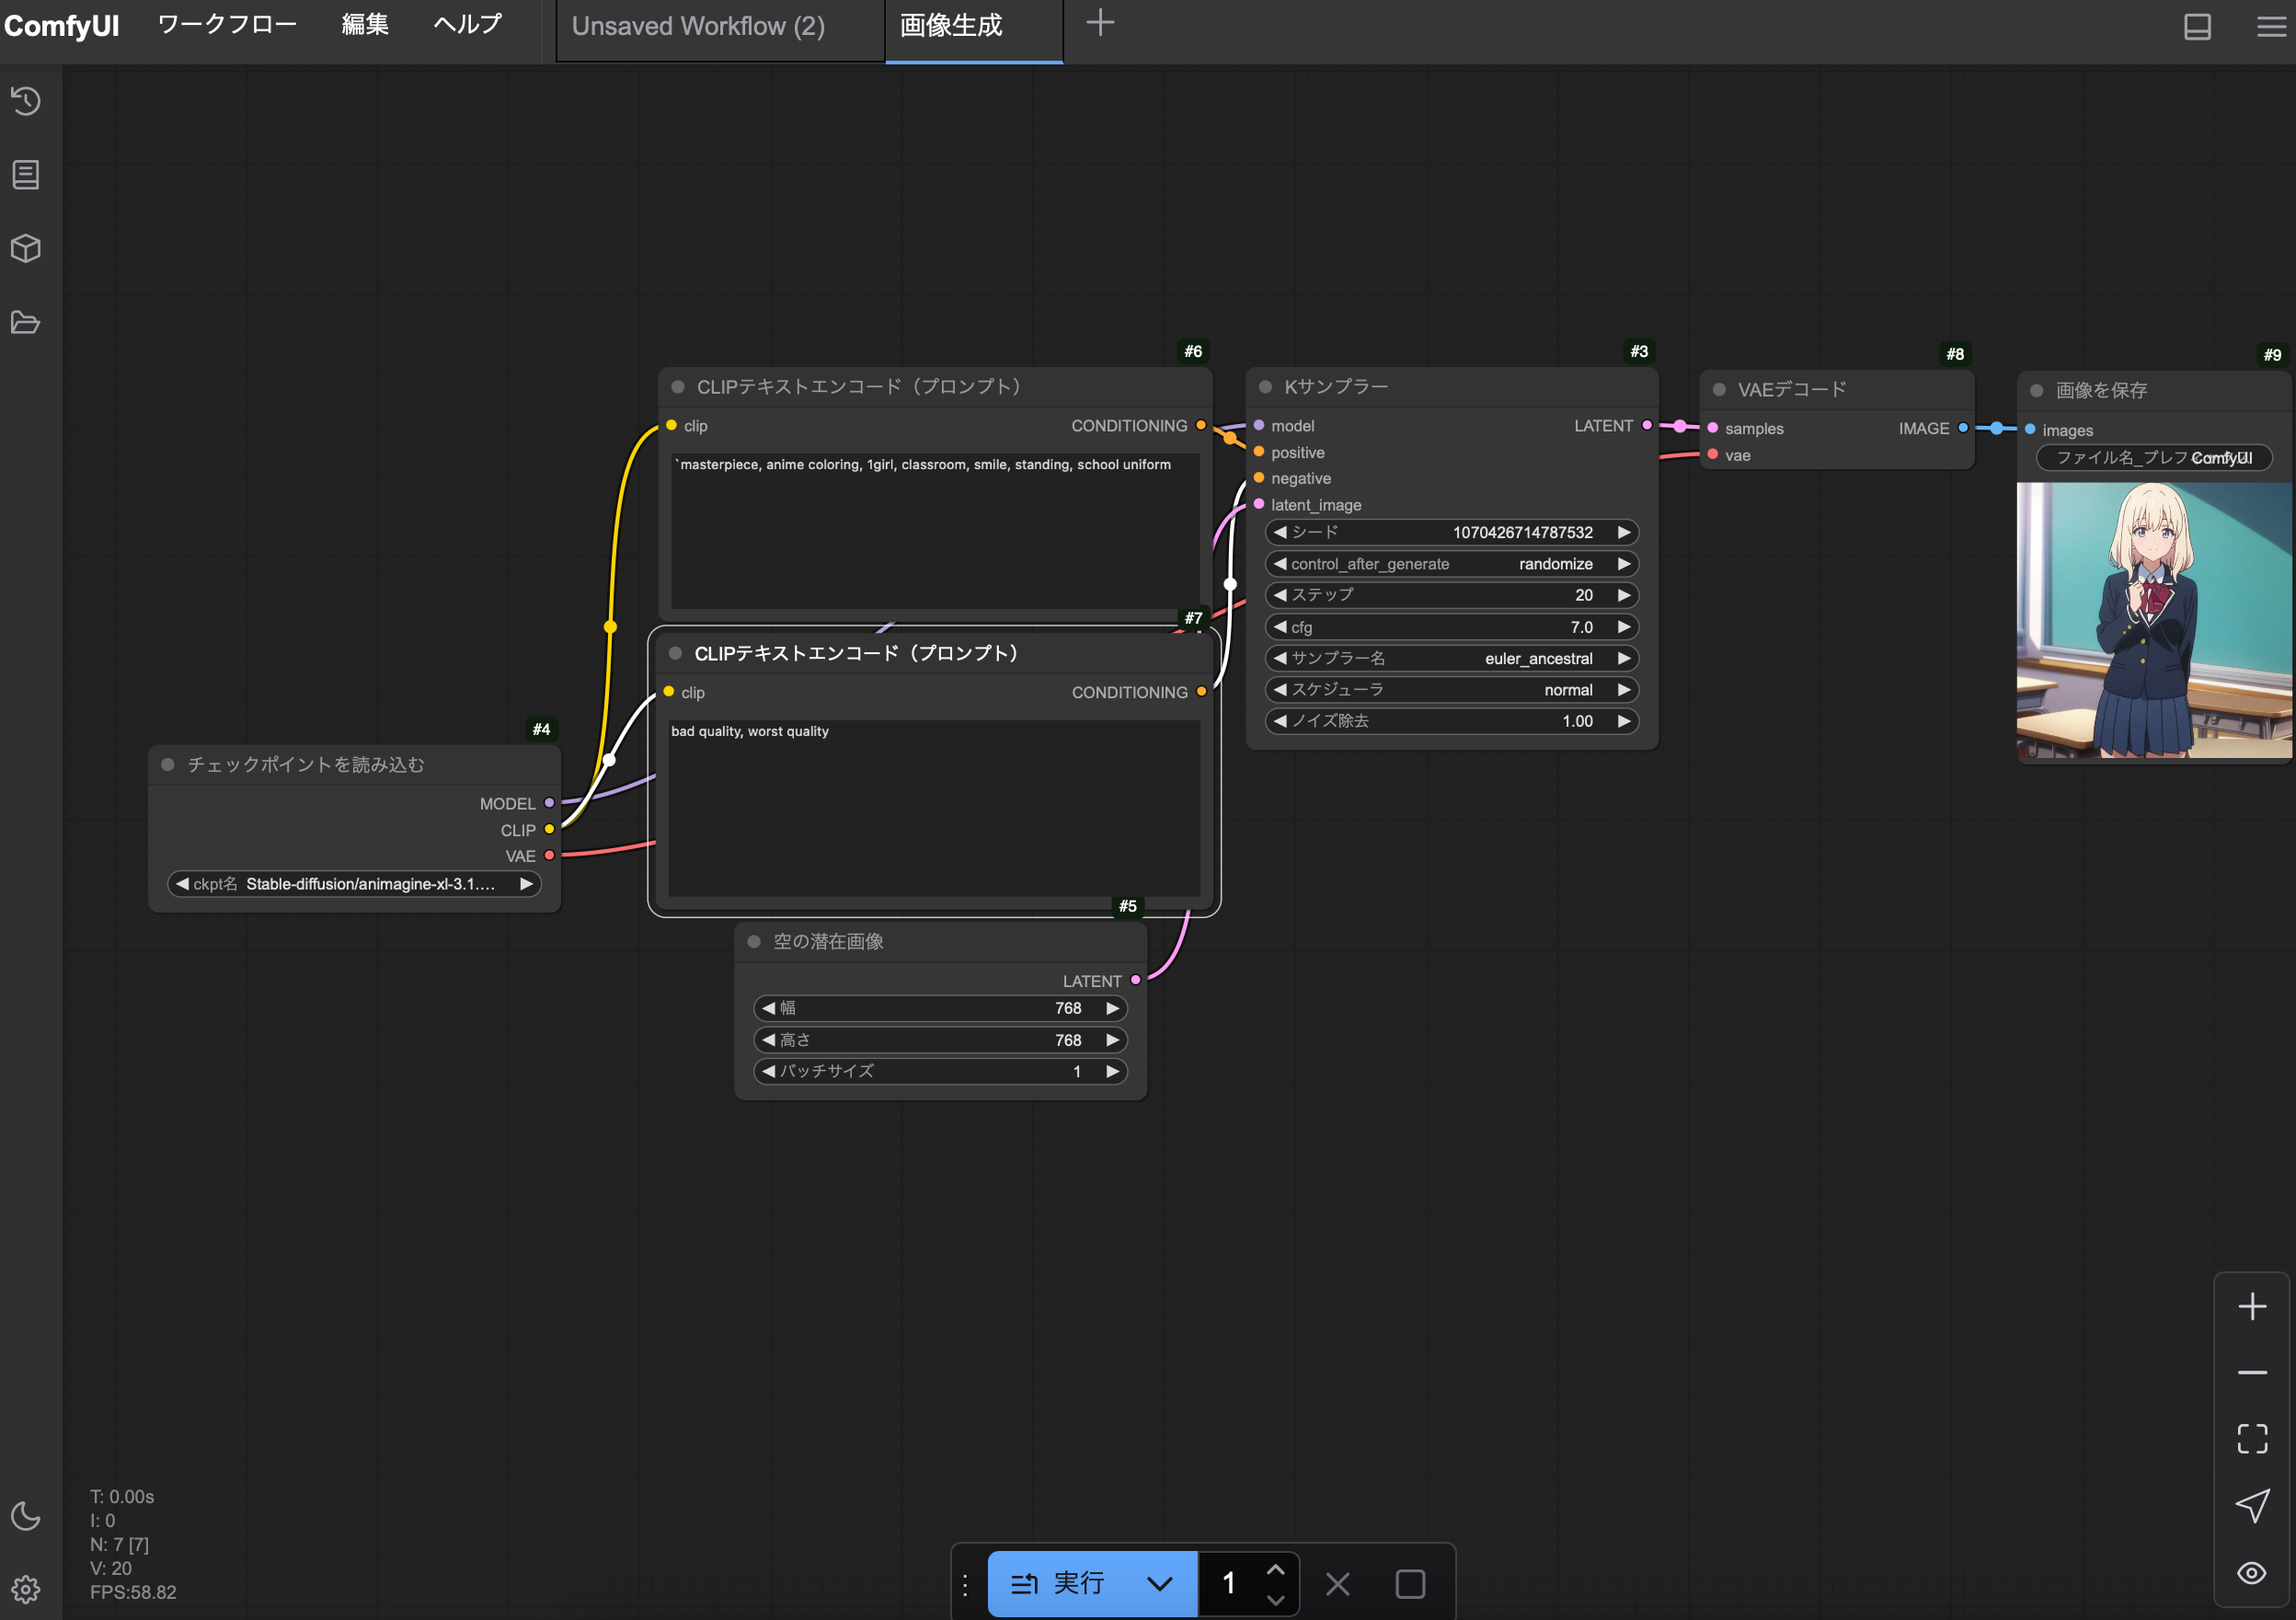
Task: Open ckpt名 checkpoint model selector
Action: [354, 884]
